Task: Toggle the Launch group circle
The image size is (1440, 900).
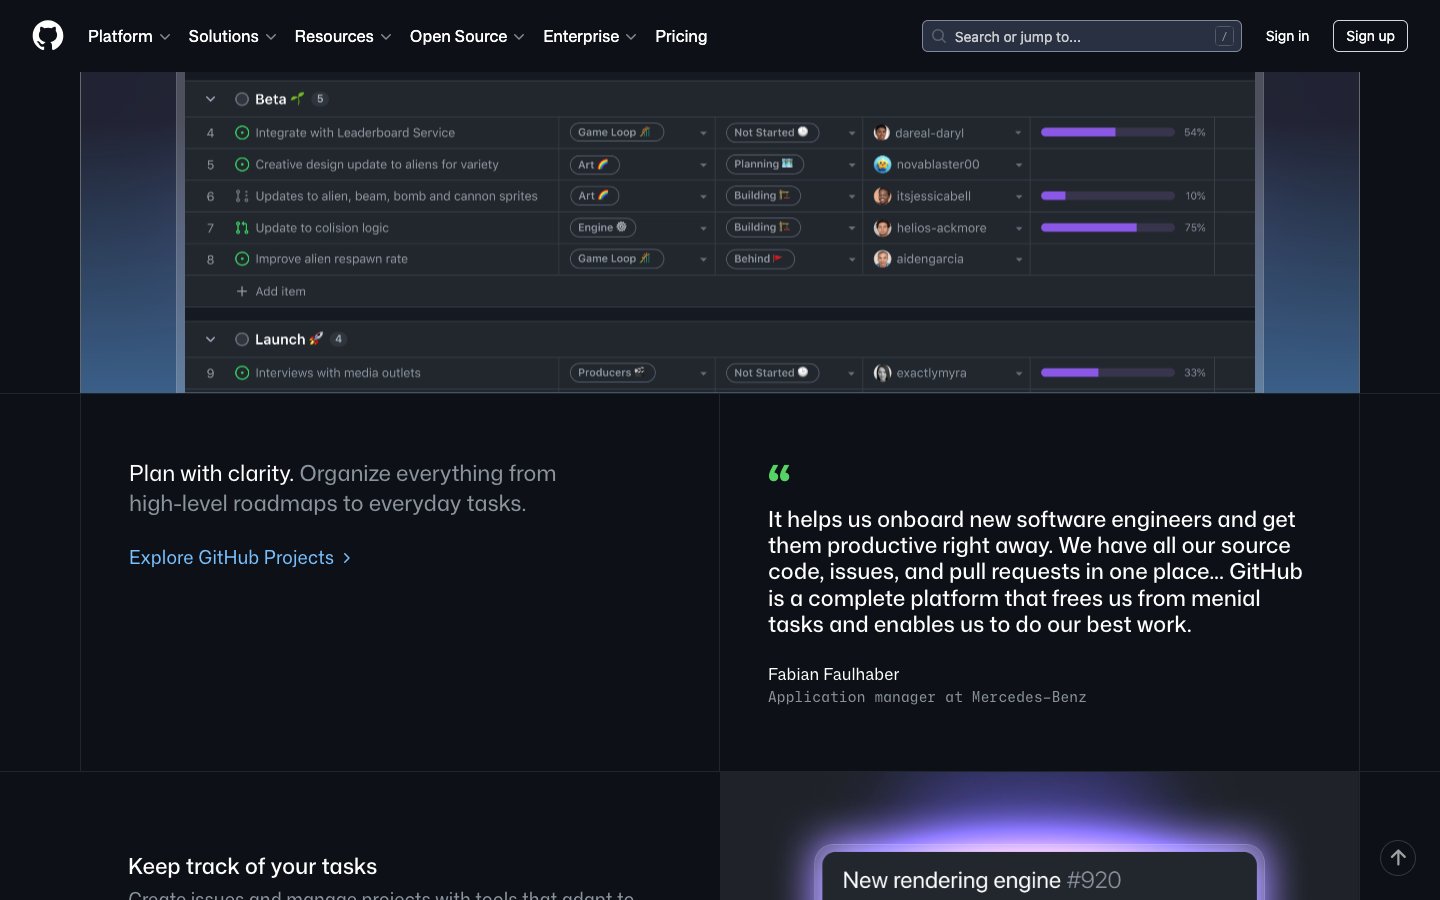Action: 242,340
